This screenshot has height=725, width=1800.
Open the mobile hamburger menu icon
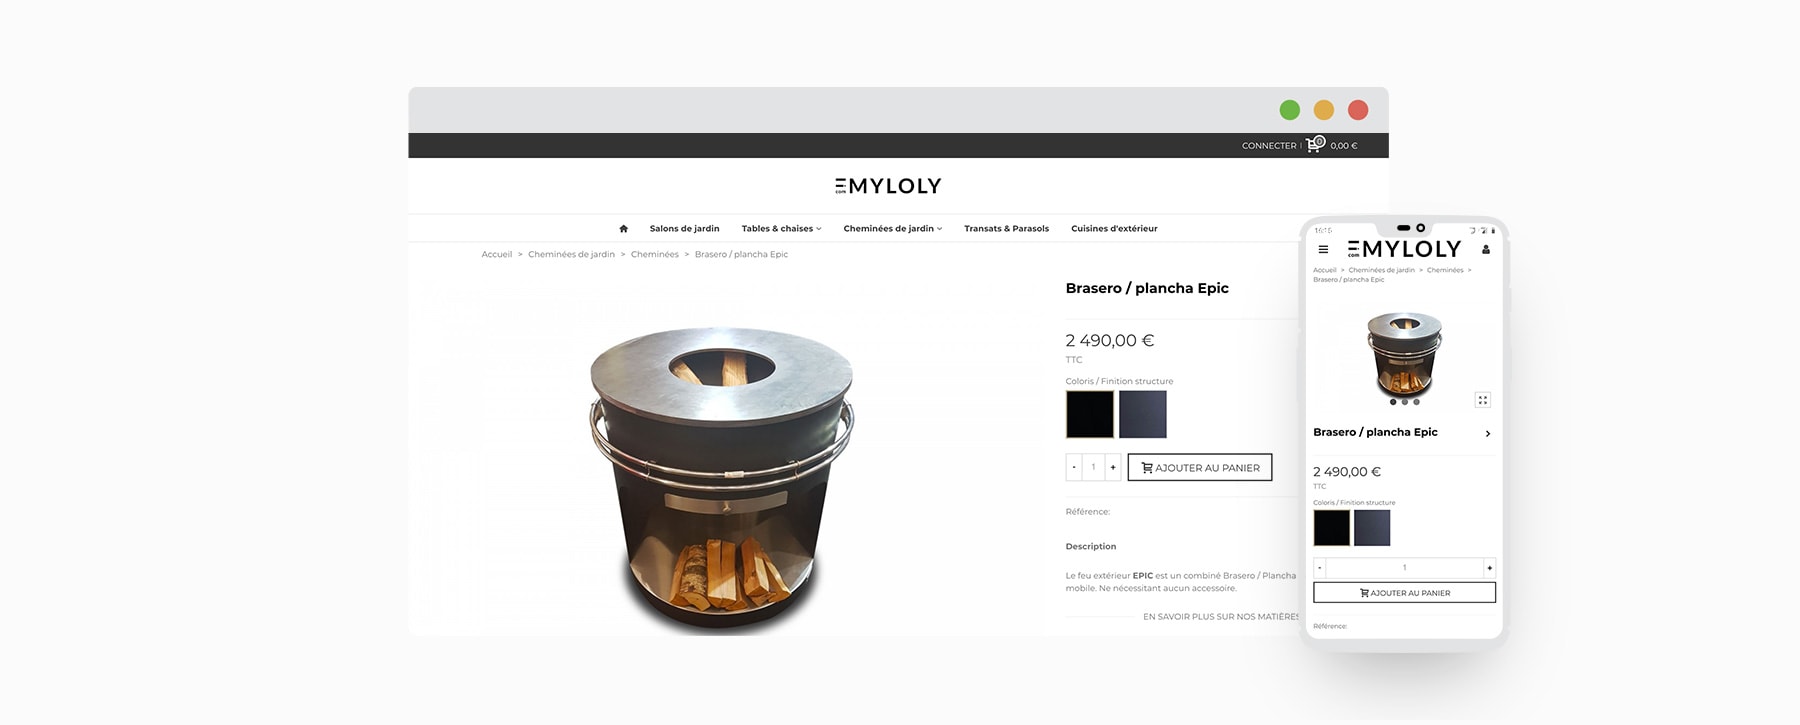point(1323,250)
